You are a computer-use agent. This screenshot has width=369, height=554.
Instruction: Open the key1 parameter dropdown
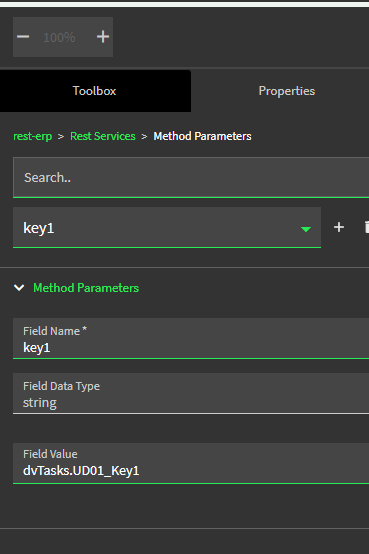click(x=167, y=228)
